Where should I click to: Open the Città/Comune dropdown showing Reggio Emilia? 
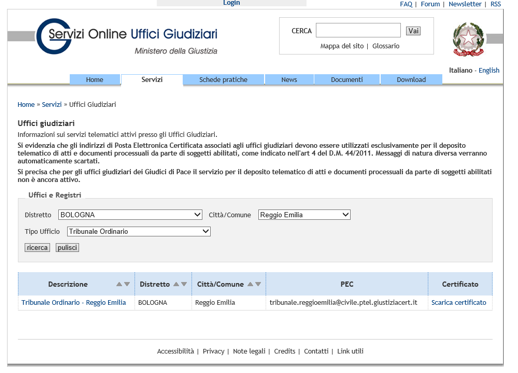pyautogui.click(x=304, y=215)
